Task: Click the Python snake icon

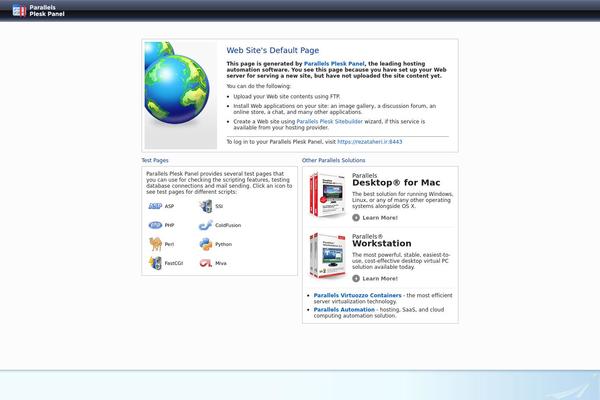Action: point(205,244)
